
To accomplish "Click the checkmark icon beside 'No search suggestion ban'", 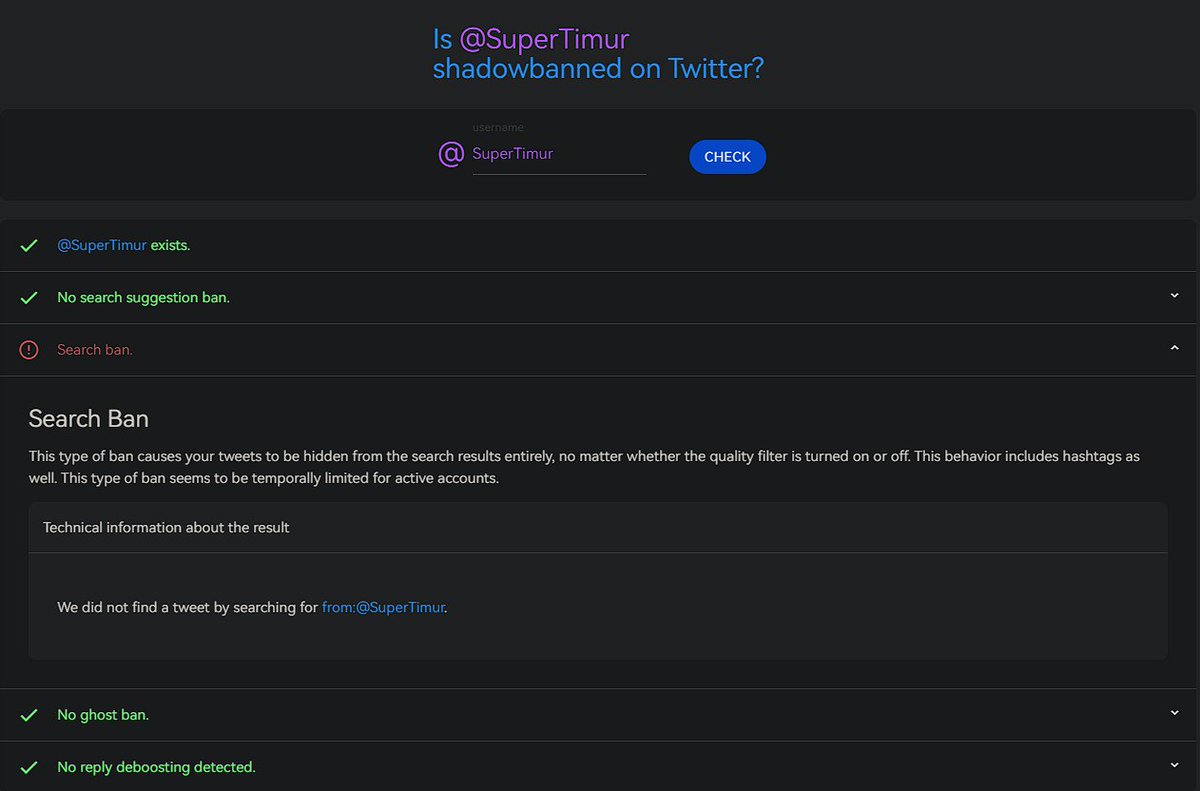I will tap(29, 298).
